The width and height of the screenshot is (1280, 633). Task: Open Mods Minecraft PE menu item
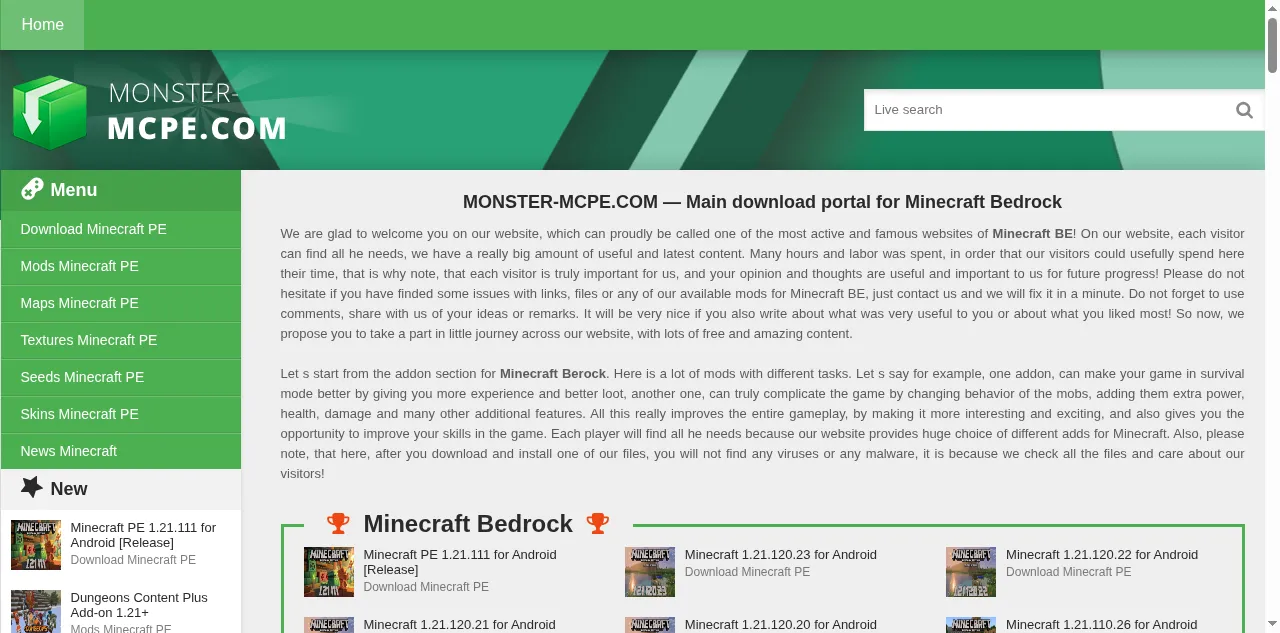coord(121,266)
